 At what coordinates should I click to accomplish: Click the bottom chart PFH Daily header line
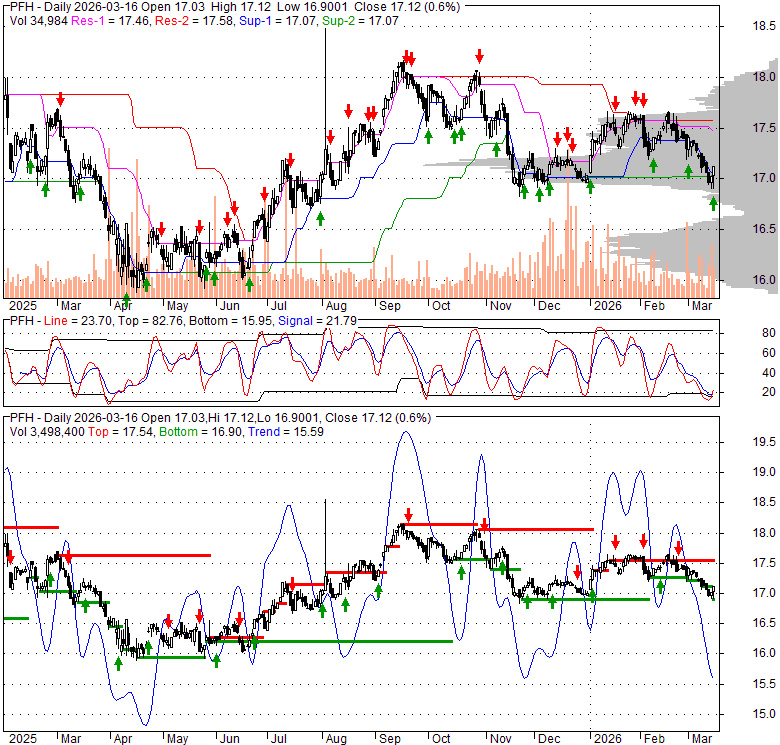coord(220,418)
